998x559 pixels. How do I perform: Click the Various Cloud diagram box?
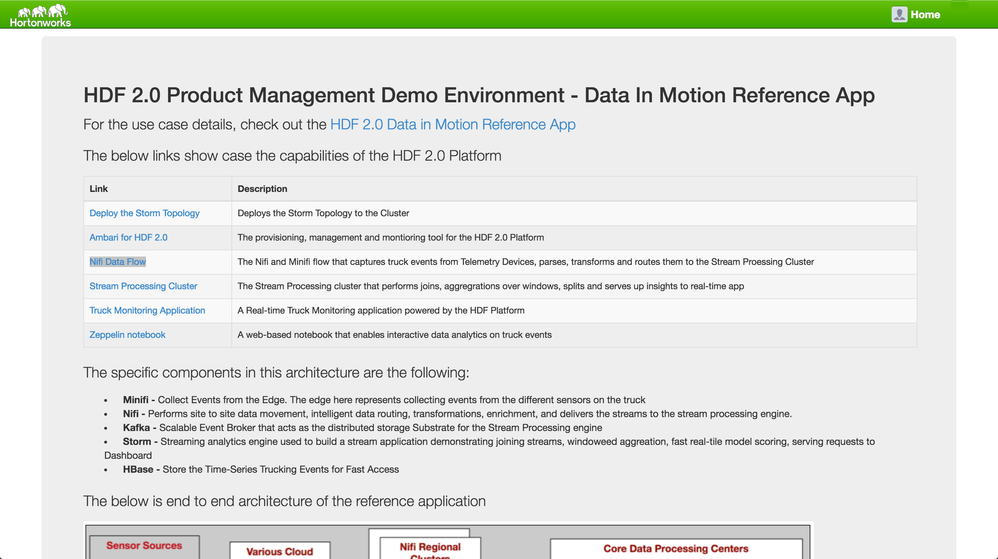[x=279, y=550]
